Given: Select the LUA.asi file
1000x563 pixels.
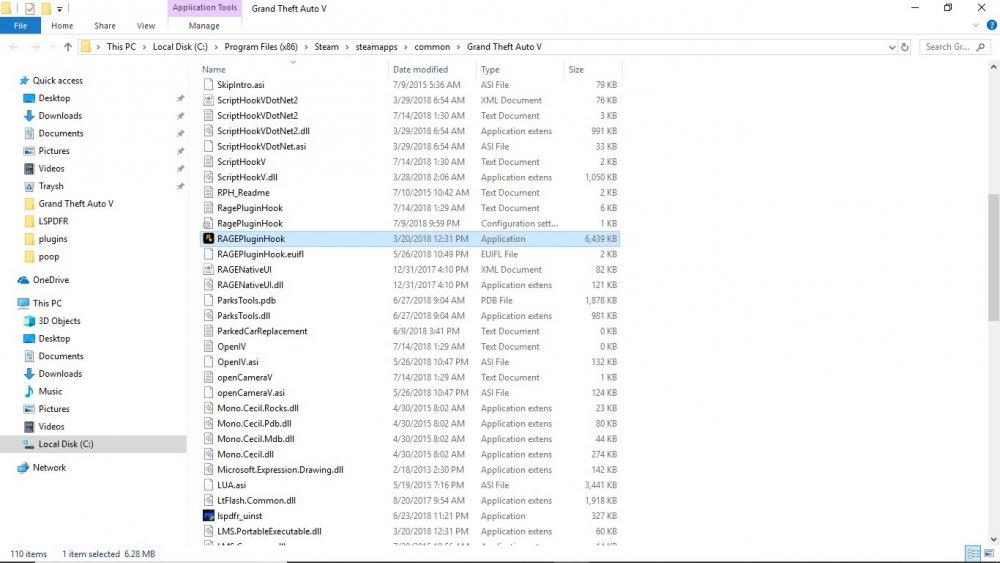Looking at the screenshot, I should click(x=232, y=485).
